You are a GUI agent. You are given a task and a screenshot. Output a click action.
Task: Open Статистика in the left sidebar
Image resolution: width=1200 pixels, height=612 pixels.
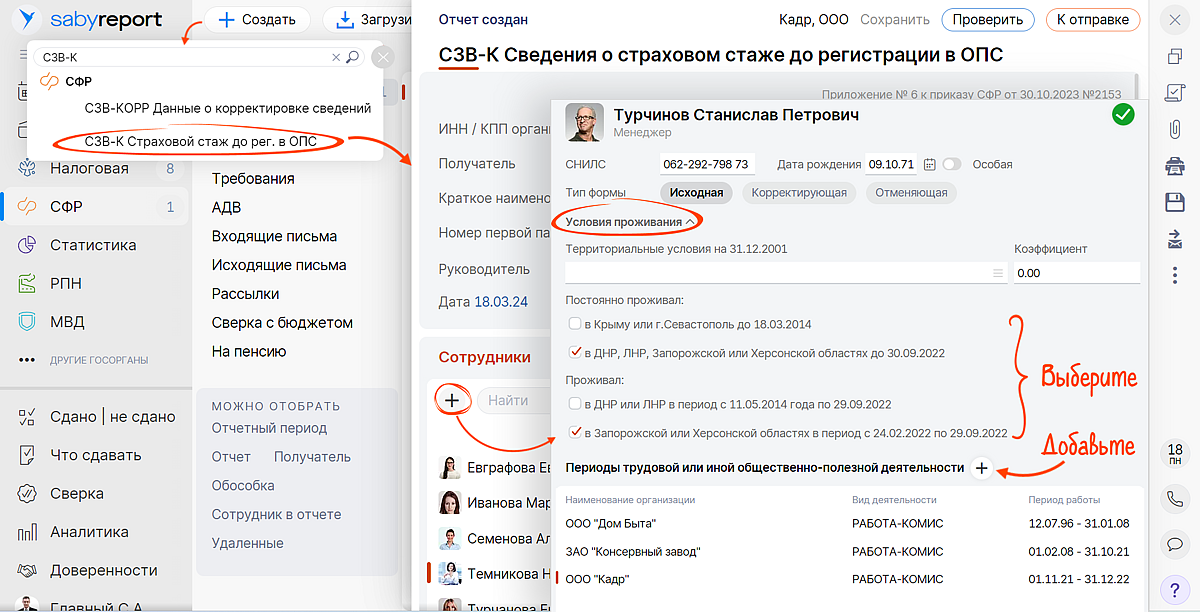[93, 245]
